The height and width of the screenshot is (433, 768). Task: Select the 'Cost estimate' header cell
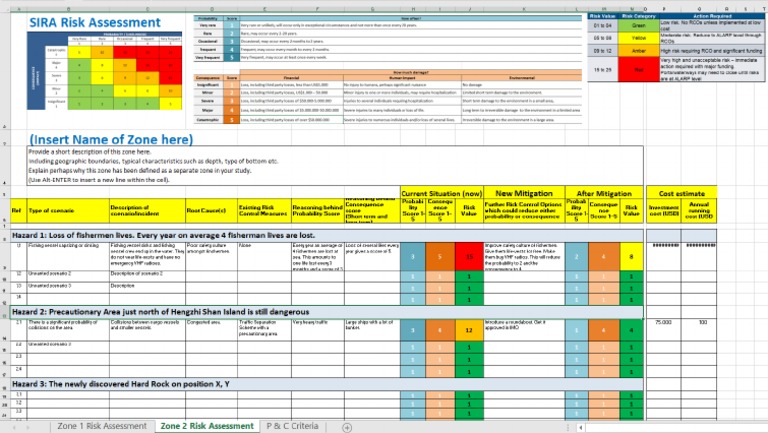click(681, 193)
